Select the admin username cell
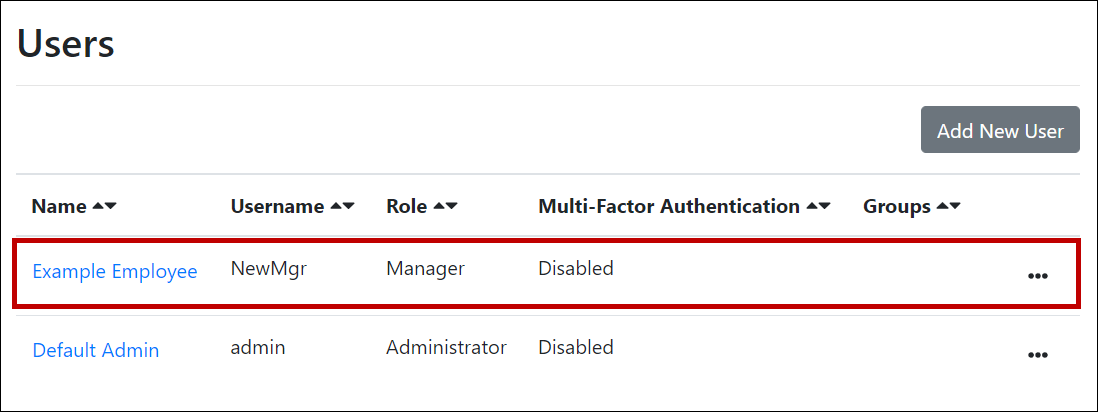This screenshot has height=412, width=1098. [258, 347]
